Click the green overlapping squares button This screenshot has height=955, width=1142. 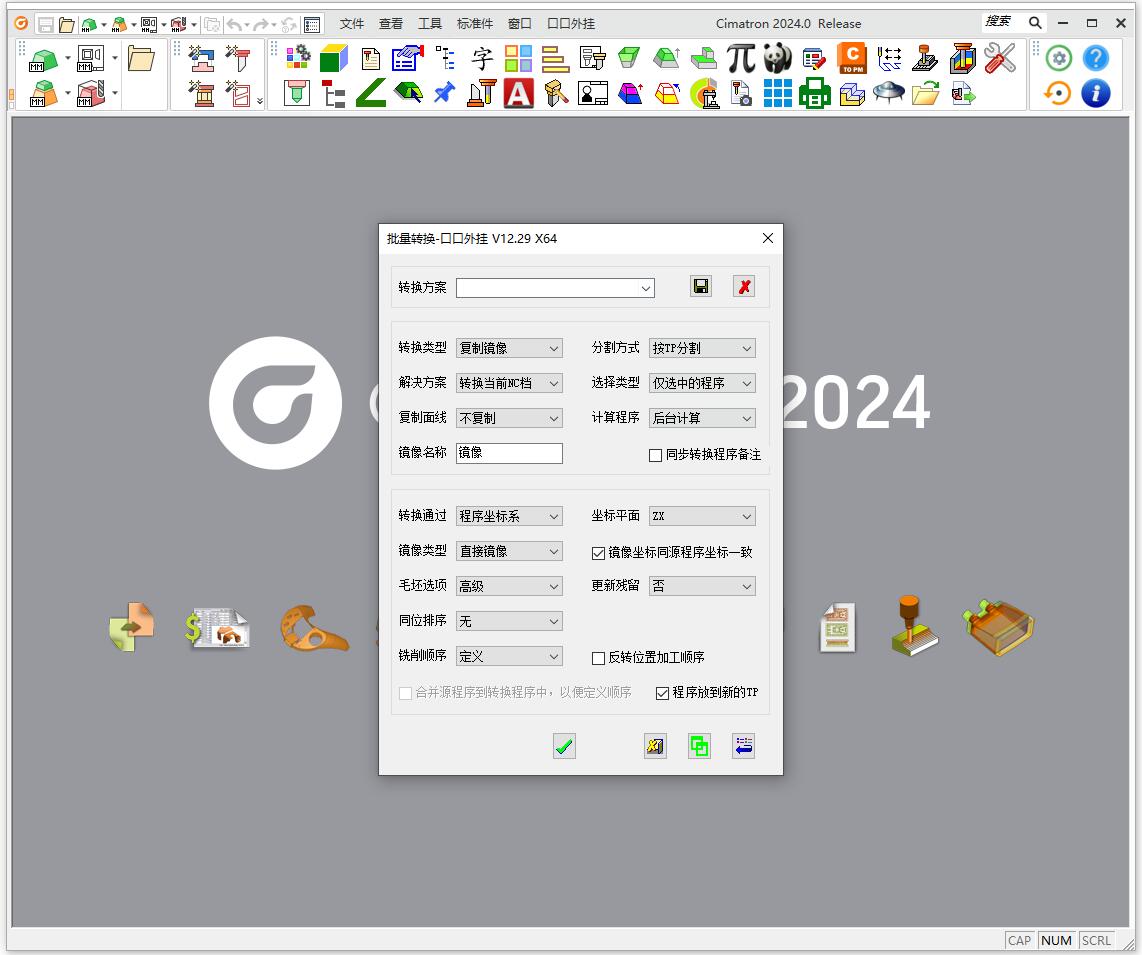700,746
